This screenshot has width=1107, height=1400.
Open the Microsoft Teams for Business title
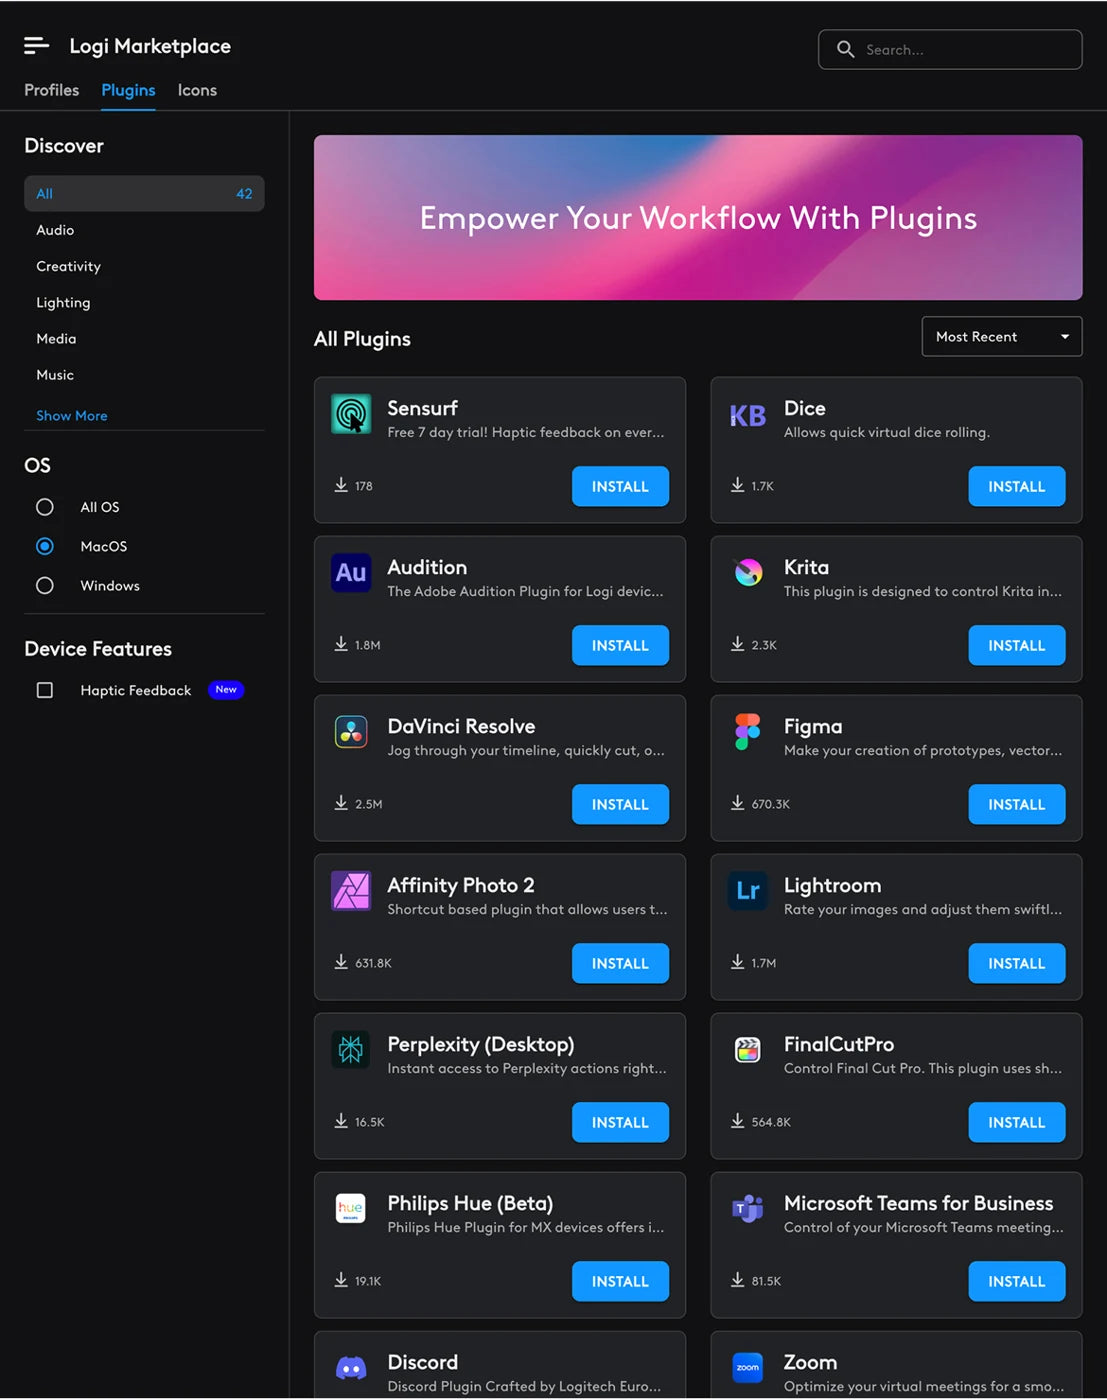(919, 1203)
